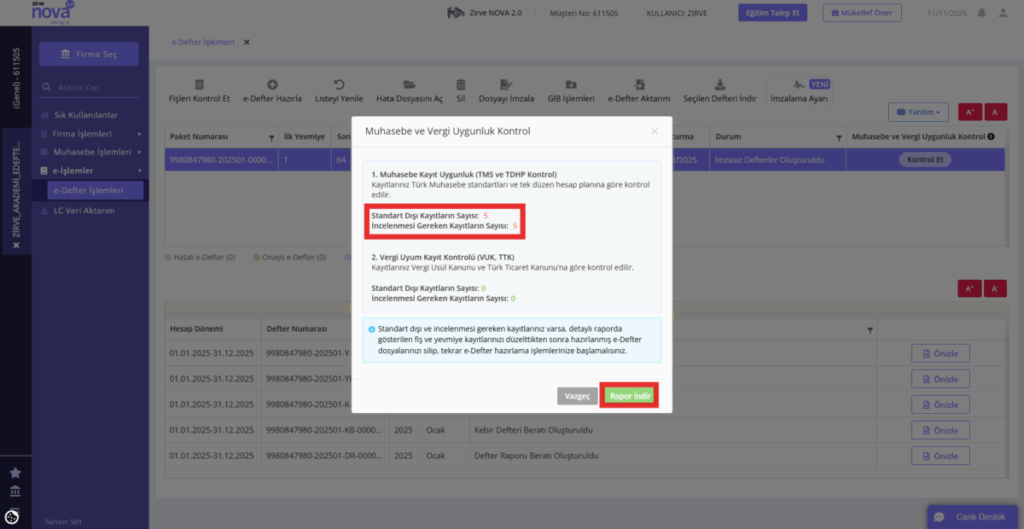
Task: Click Vazgeç to cancel the dialog
Action: [577, 396]
